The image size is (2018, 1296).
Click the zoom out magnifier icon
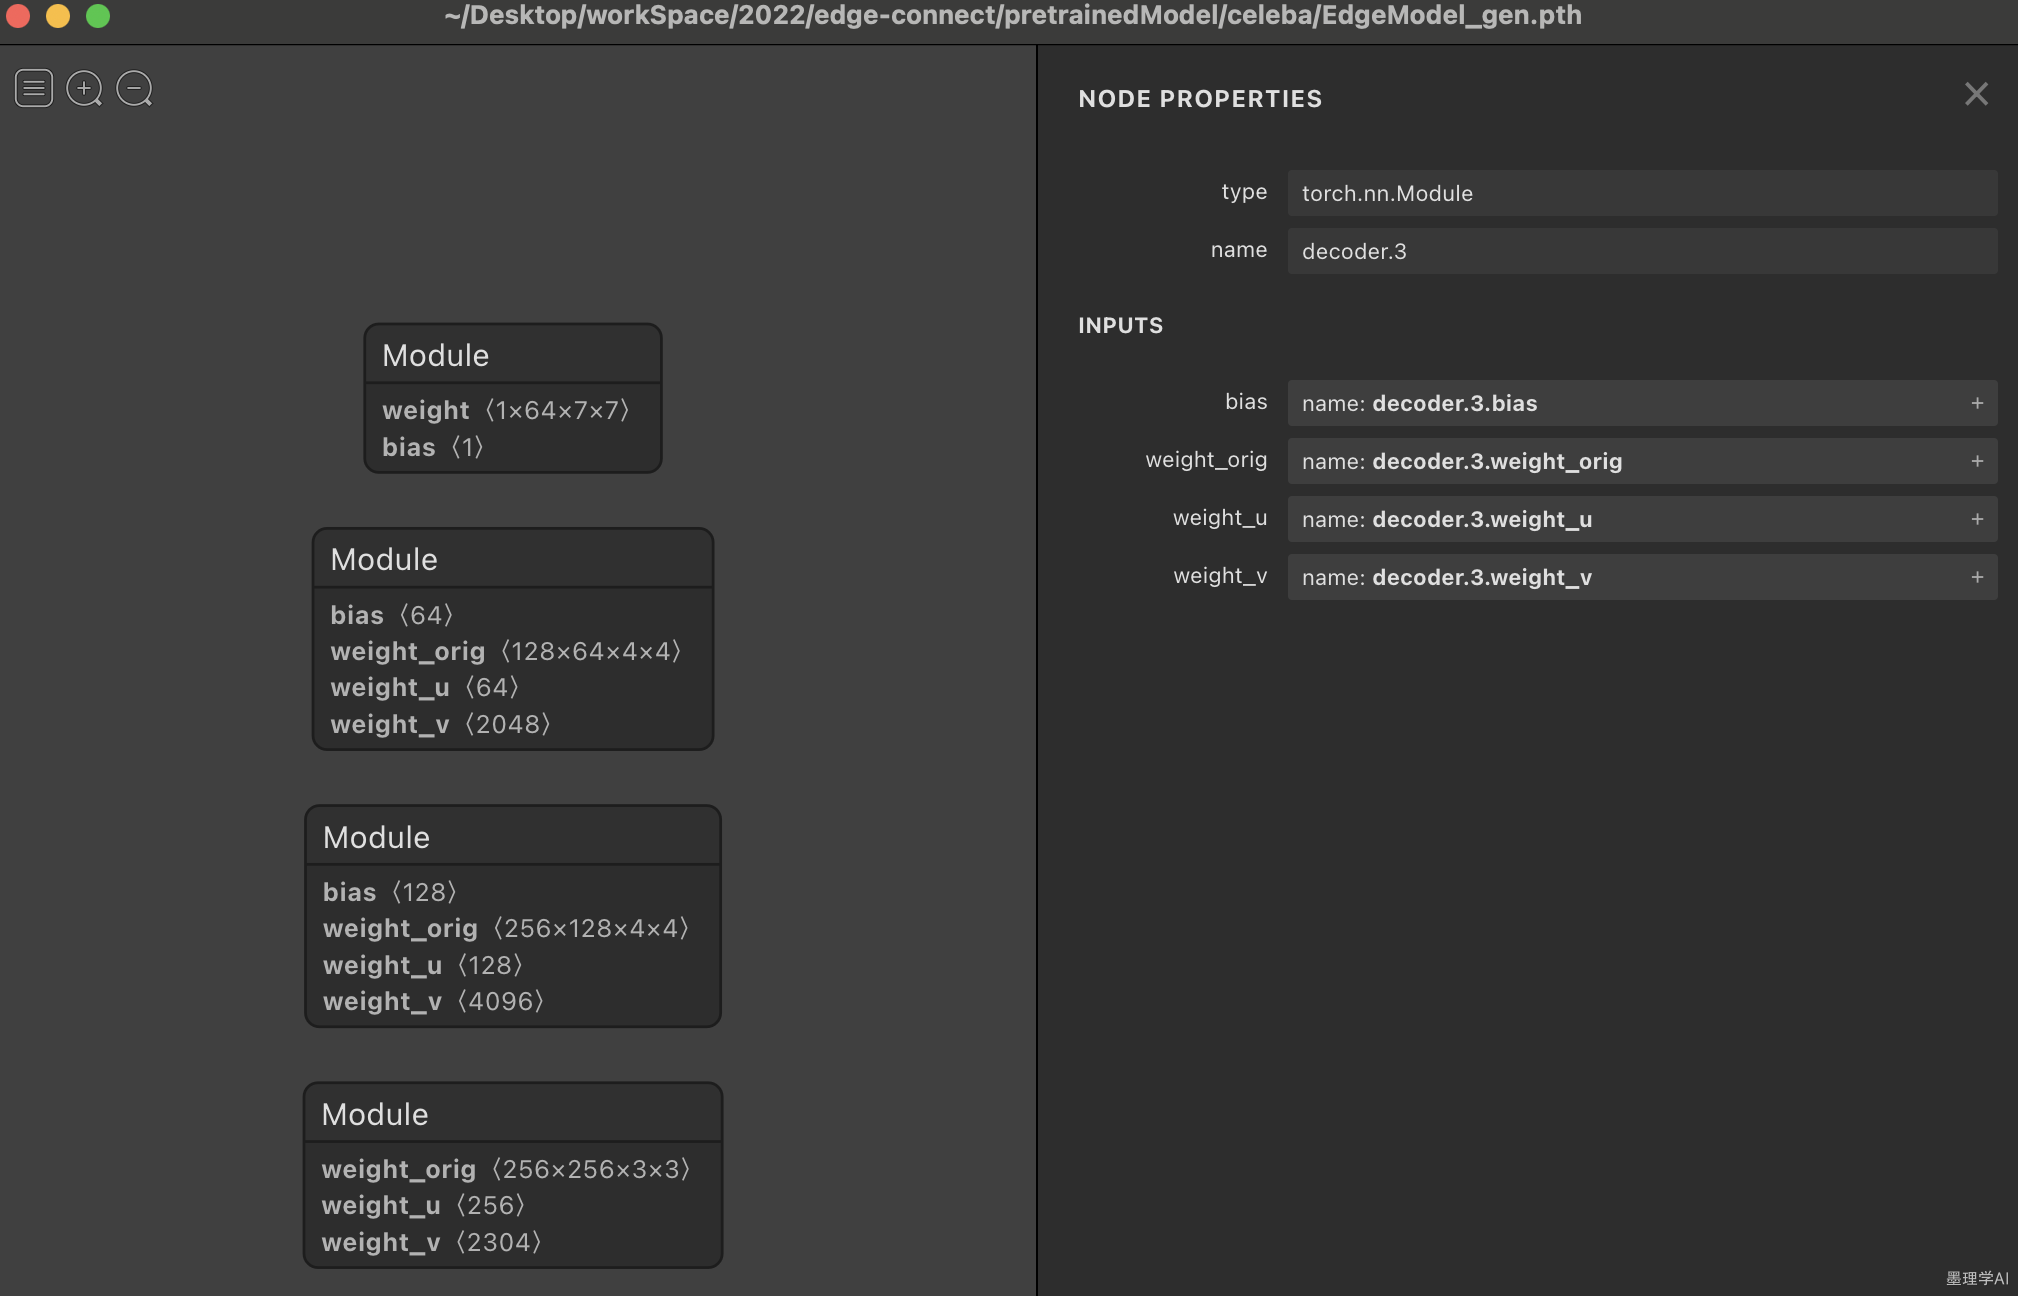tap(134, 89)
